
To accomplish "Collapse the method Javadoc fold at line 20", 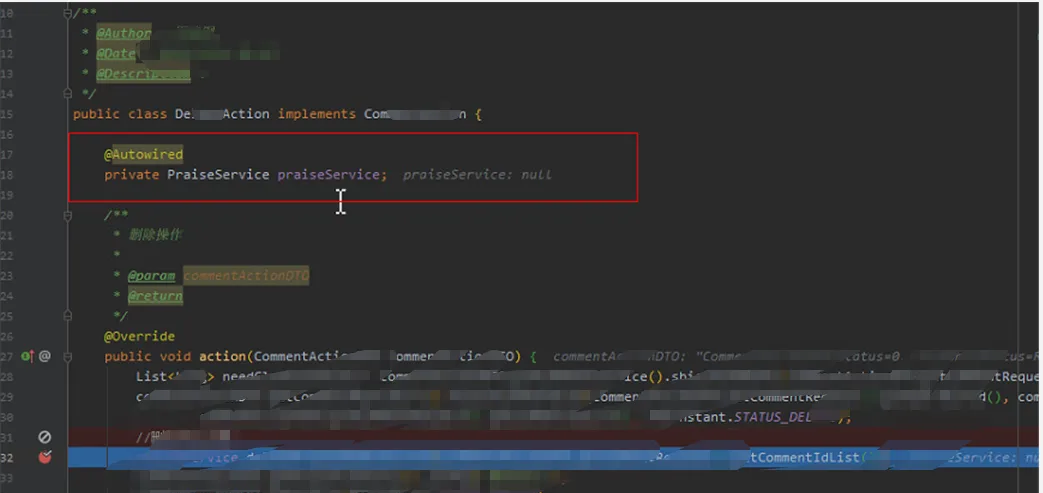I will tap(67, 215).
